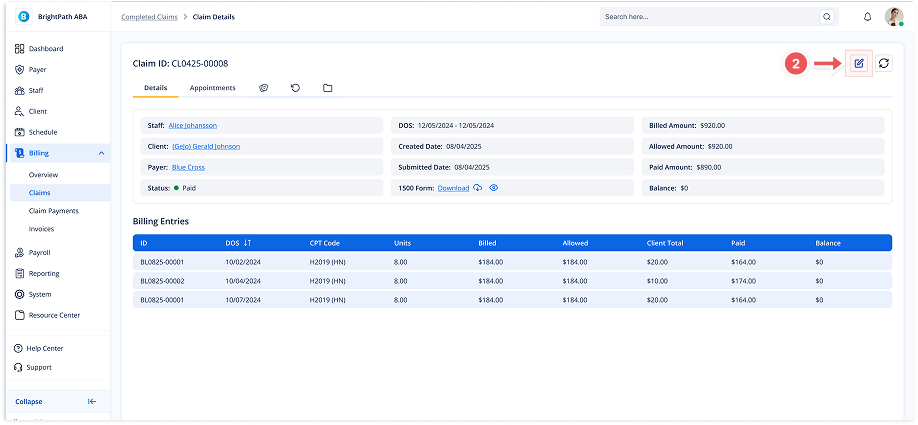Open the user profile avatar
This screenshot has width=918, height=425.
[x=894, y=17]
